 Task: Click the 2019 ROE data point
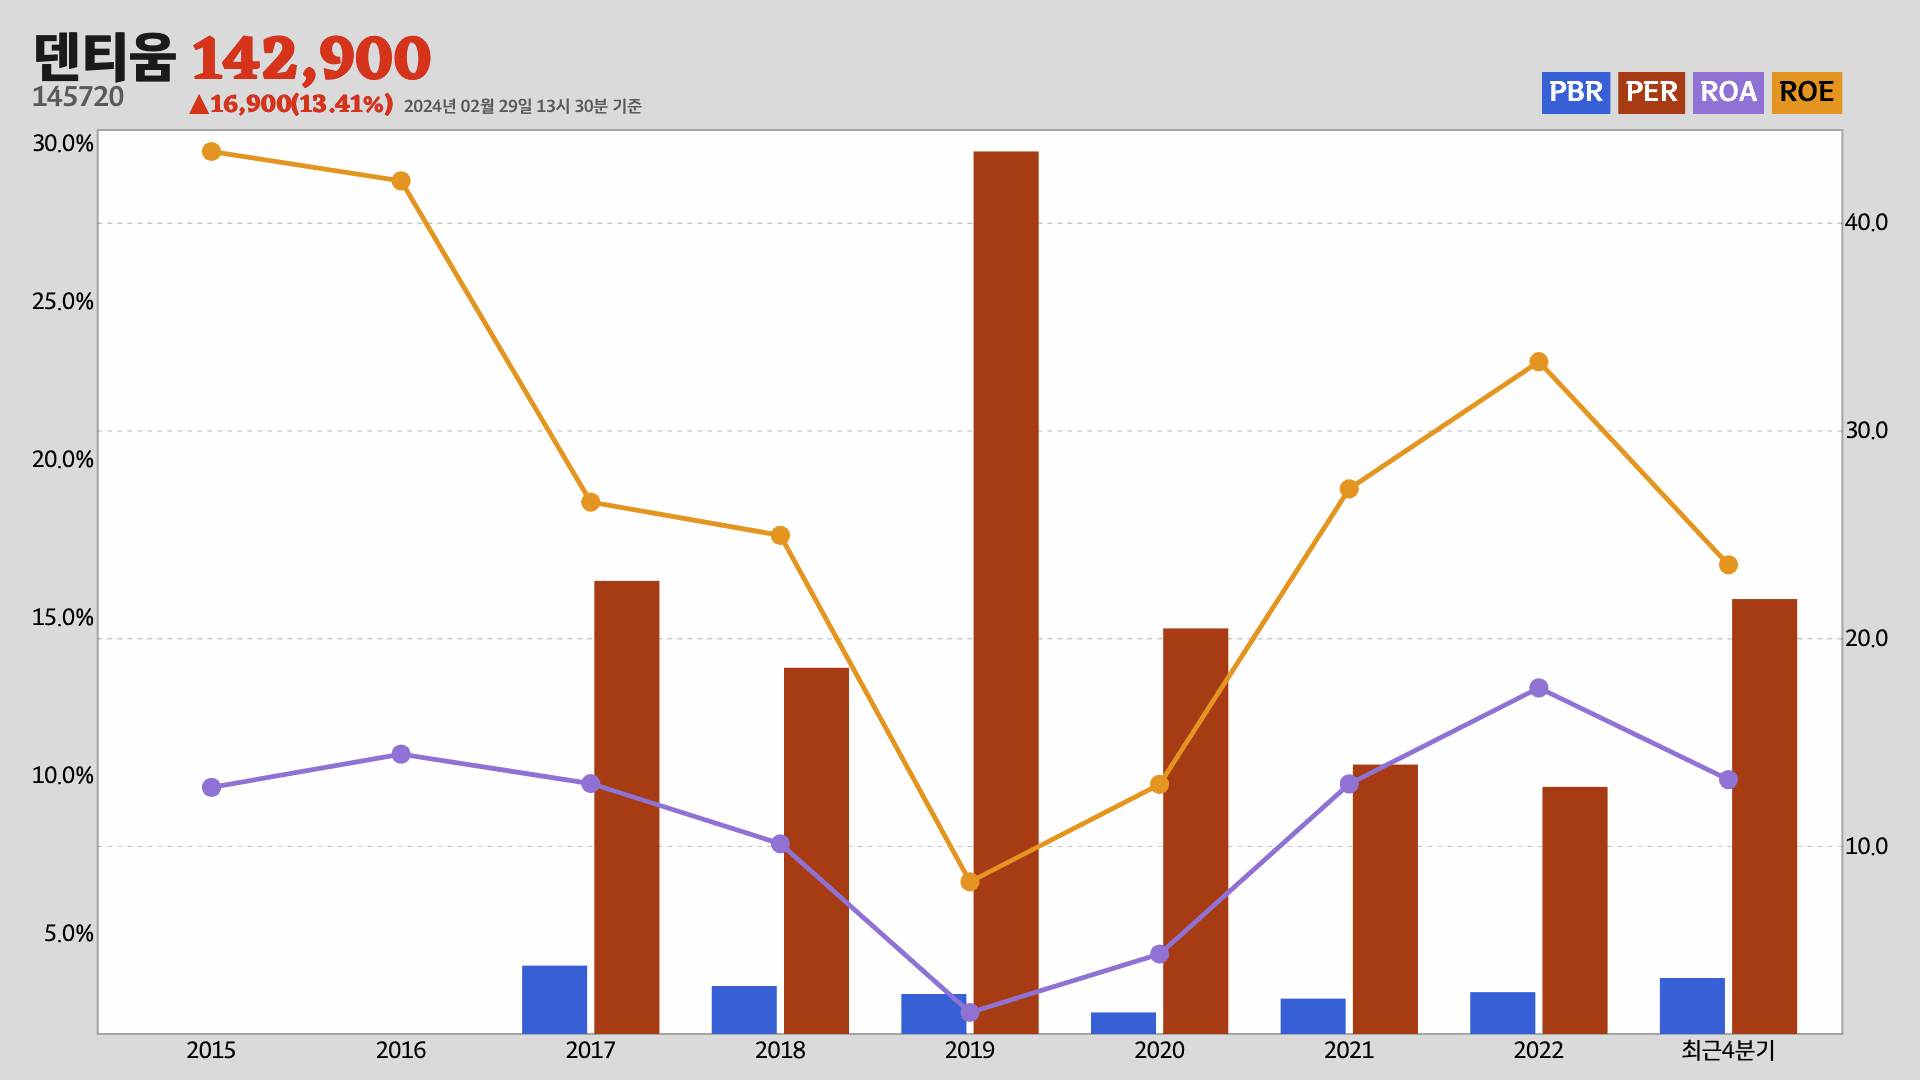pyautogui.click(x=970, y=882)
